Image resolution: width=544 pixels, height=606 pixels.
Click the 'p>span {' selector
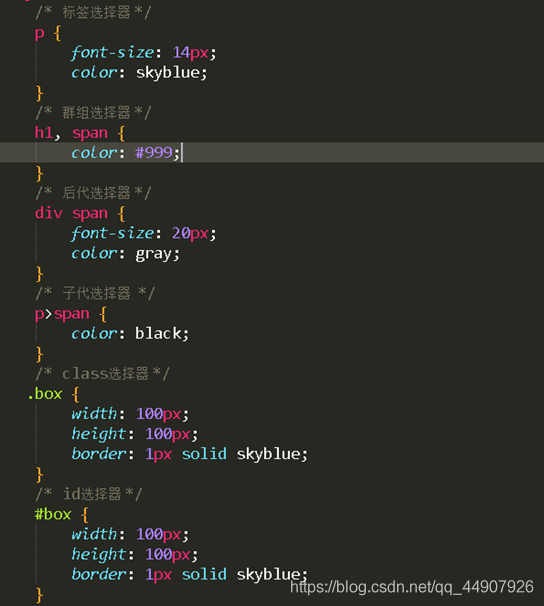click(71, 314)
